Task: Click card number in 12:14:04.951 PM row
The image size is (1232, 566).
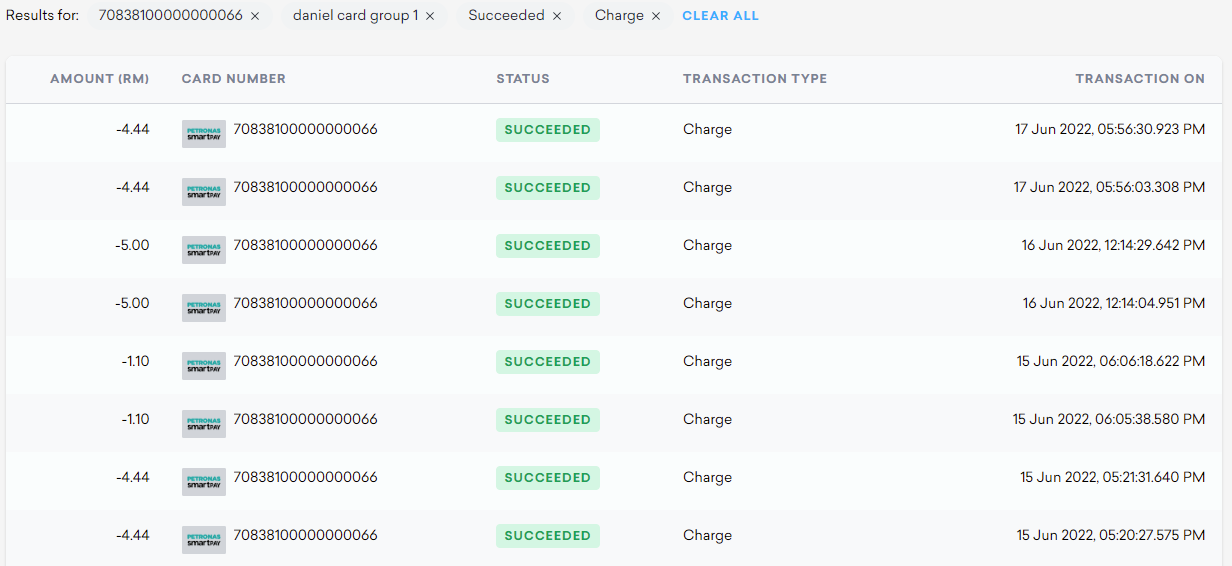Action: click(x=305, y=304)
